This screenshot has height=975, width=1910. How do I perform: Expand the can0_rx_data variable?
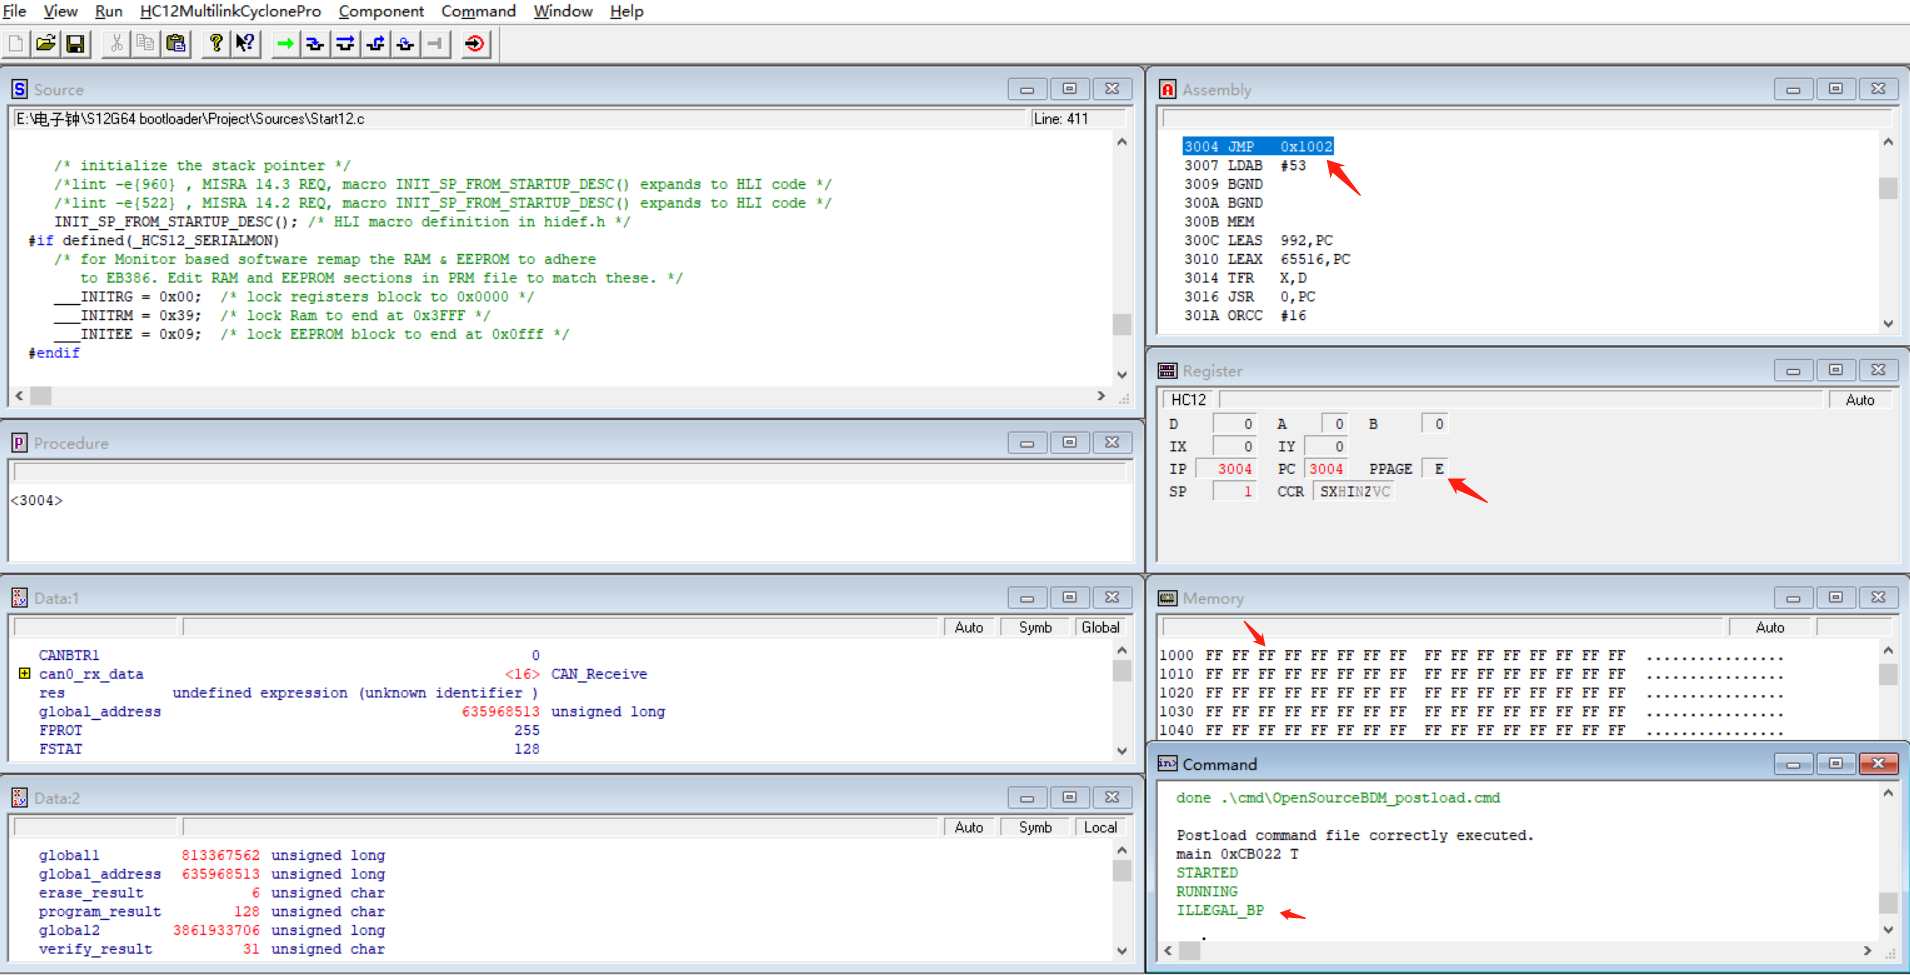(24, 674)
